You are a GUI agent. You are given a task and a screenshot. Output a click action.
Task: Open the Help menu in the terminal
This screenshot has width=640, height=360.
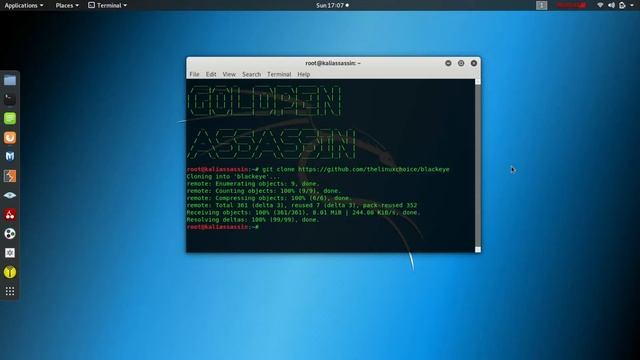pyautogui.click(x=303, y=74)
